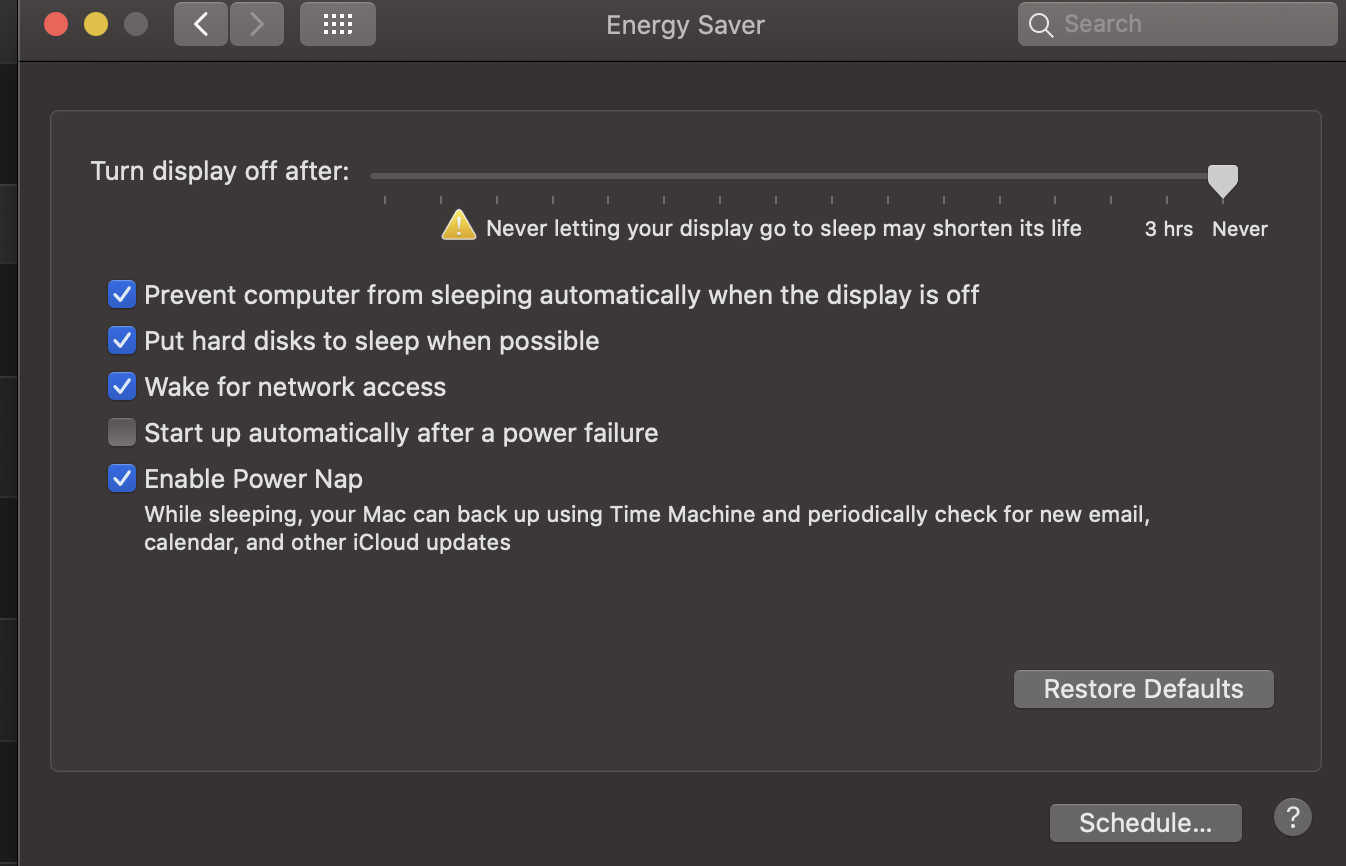This screenshot has height=866, width=1346.
Task: Disable Wake for network access
Action: [122, 387]
